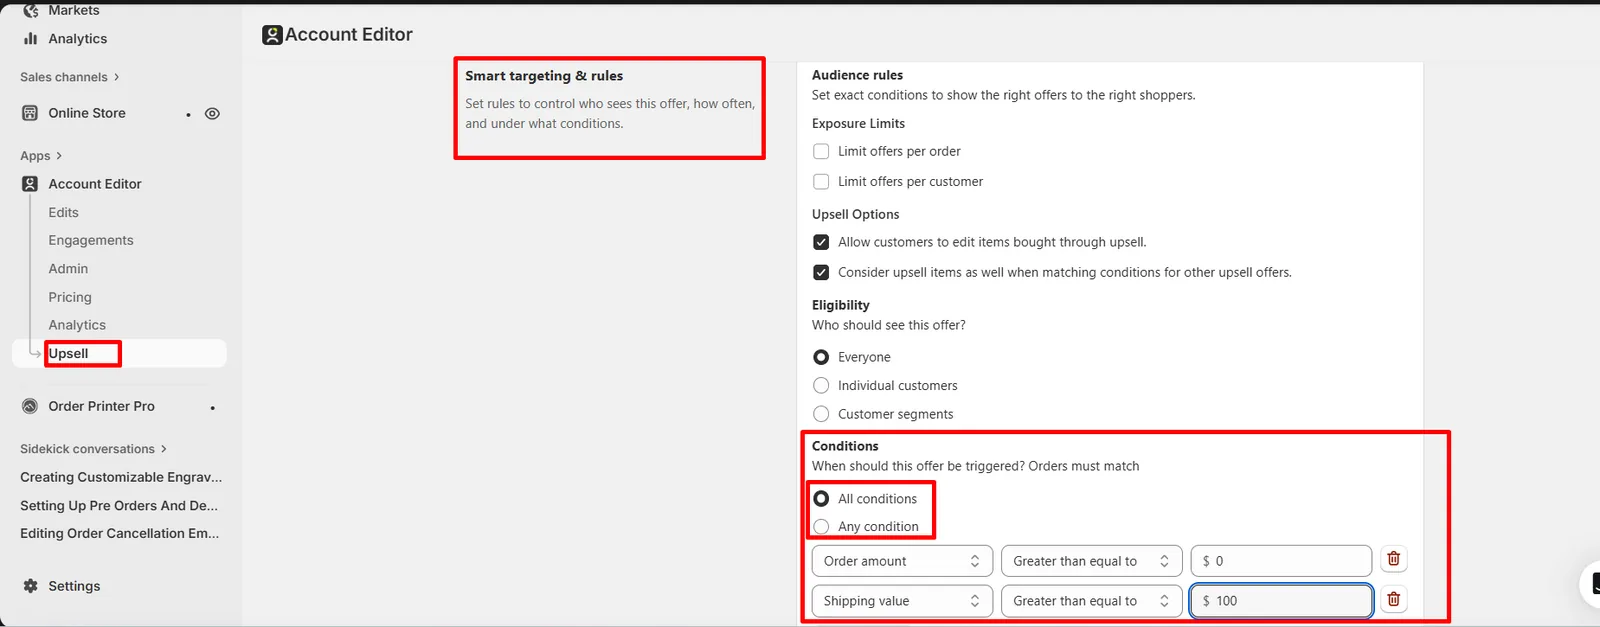Click the Analytics bar chart icon
This screenshot has height=627, width=1600.
(x=30, y=39)
